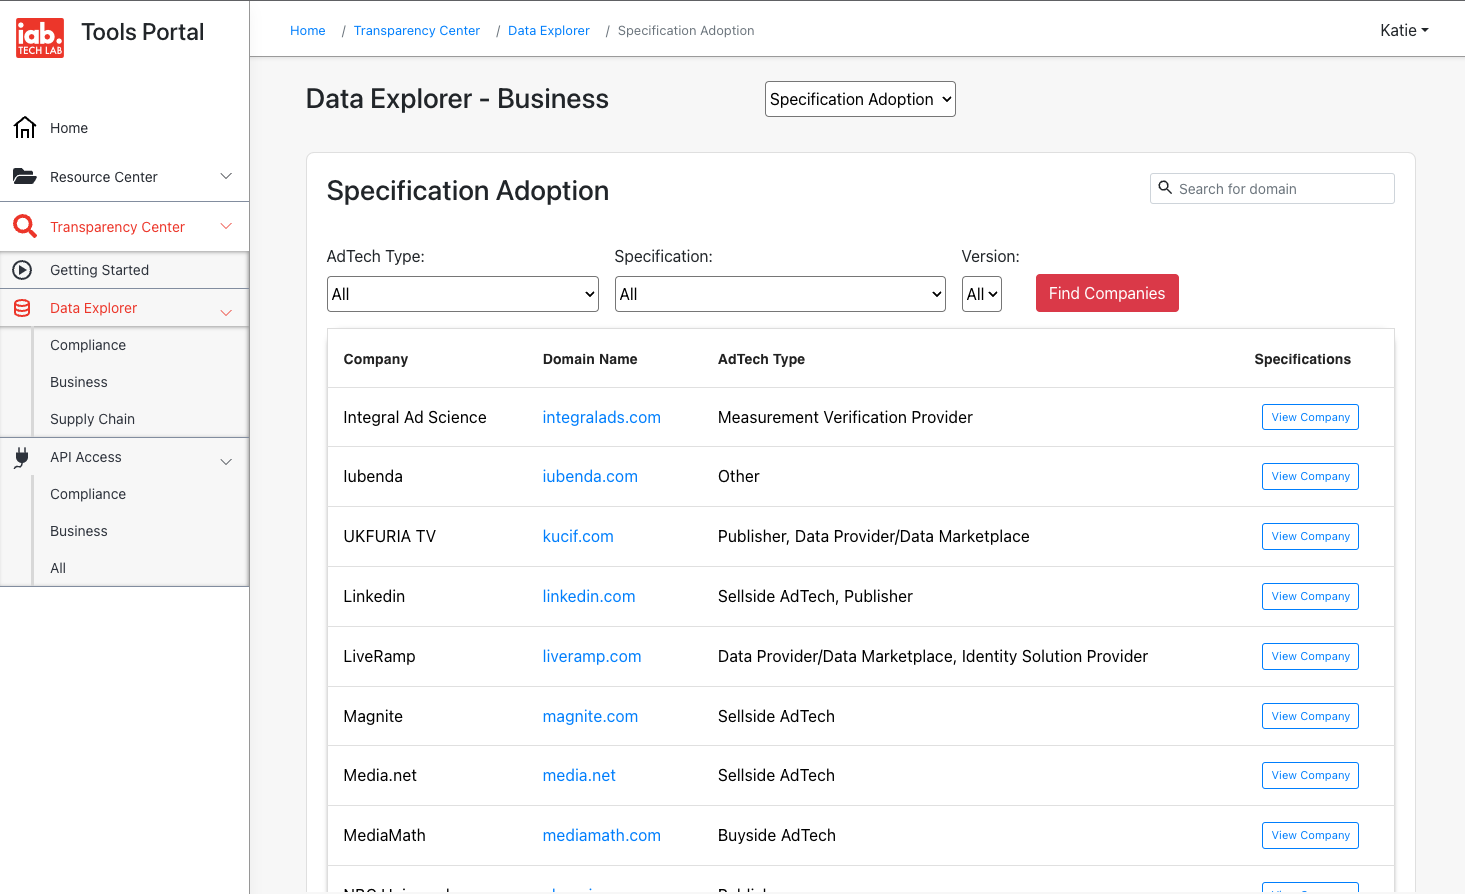
Task: Click the Buyside AdTech cell
Action: (x=777, y=835)
